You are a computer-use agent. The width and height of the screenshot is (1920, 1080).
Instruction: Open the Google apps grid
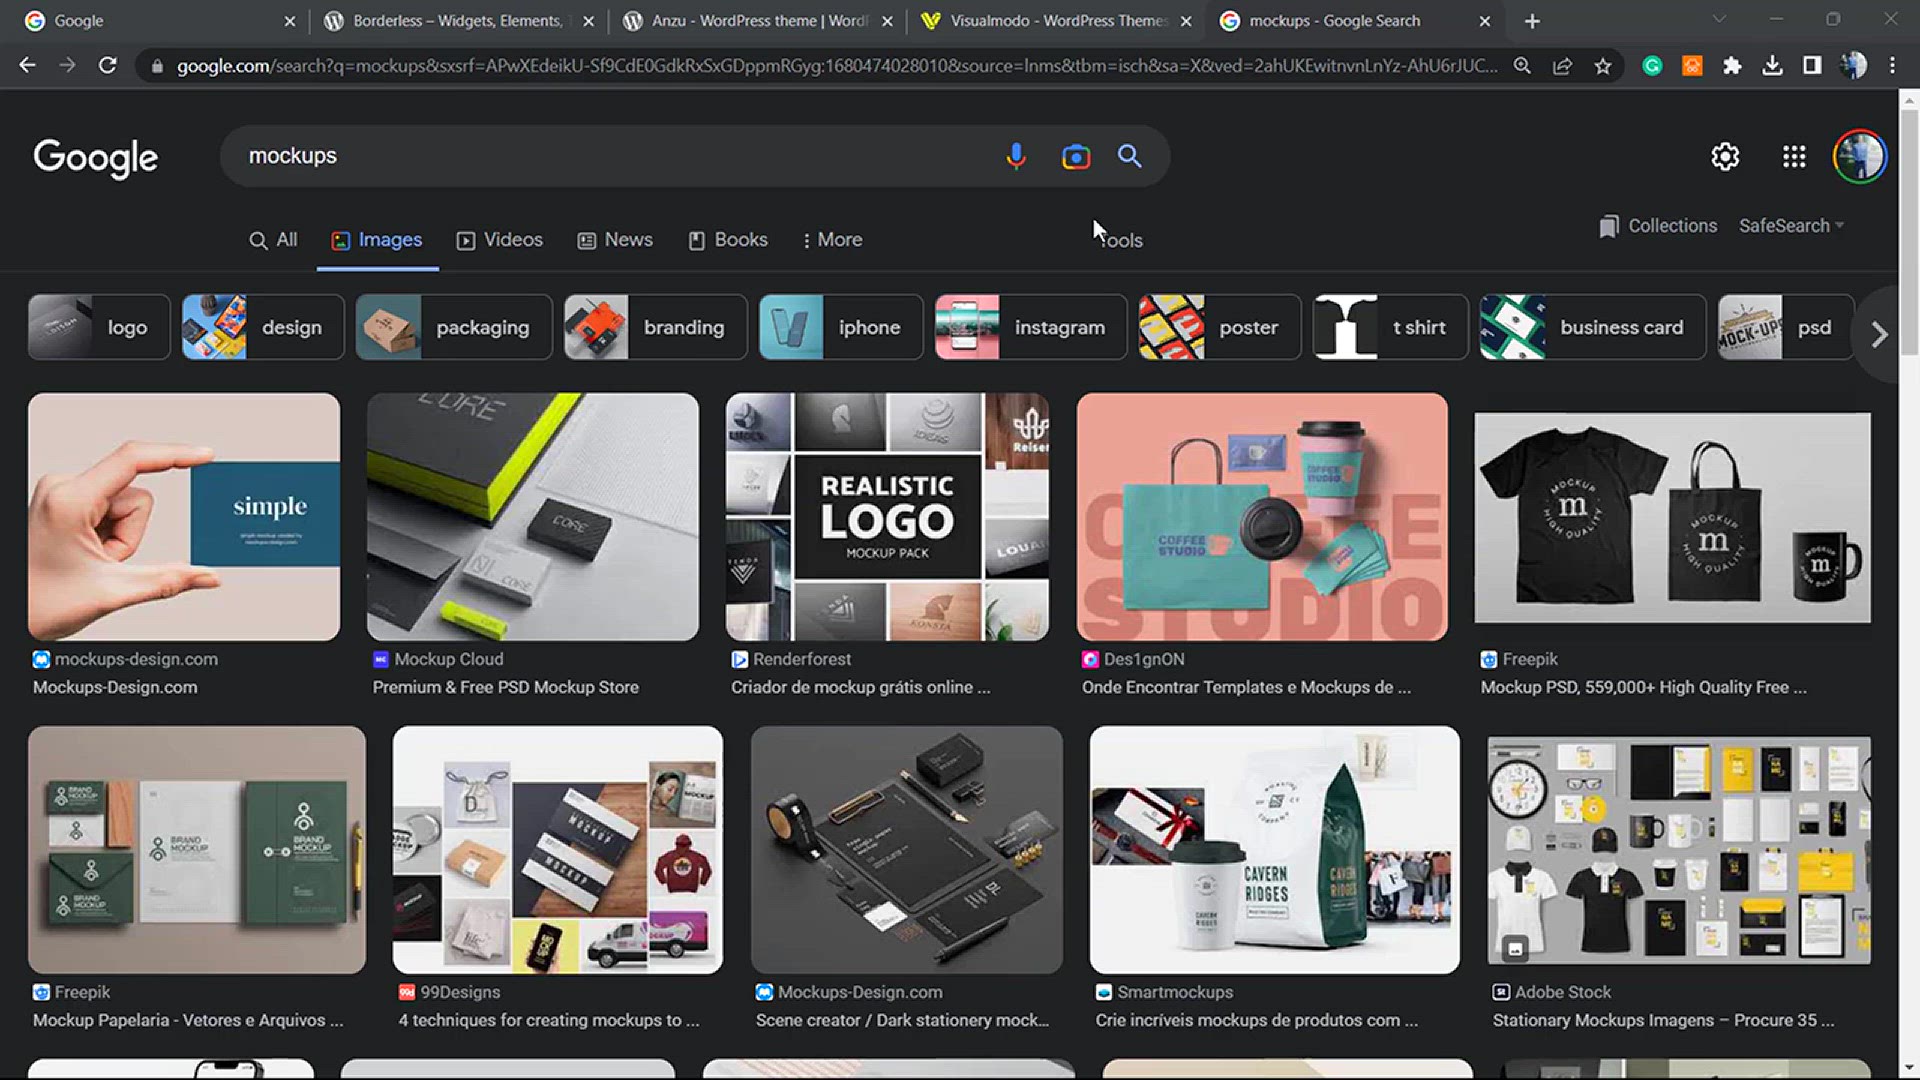pos(1794,157)
